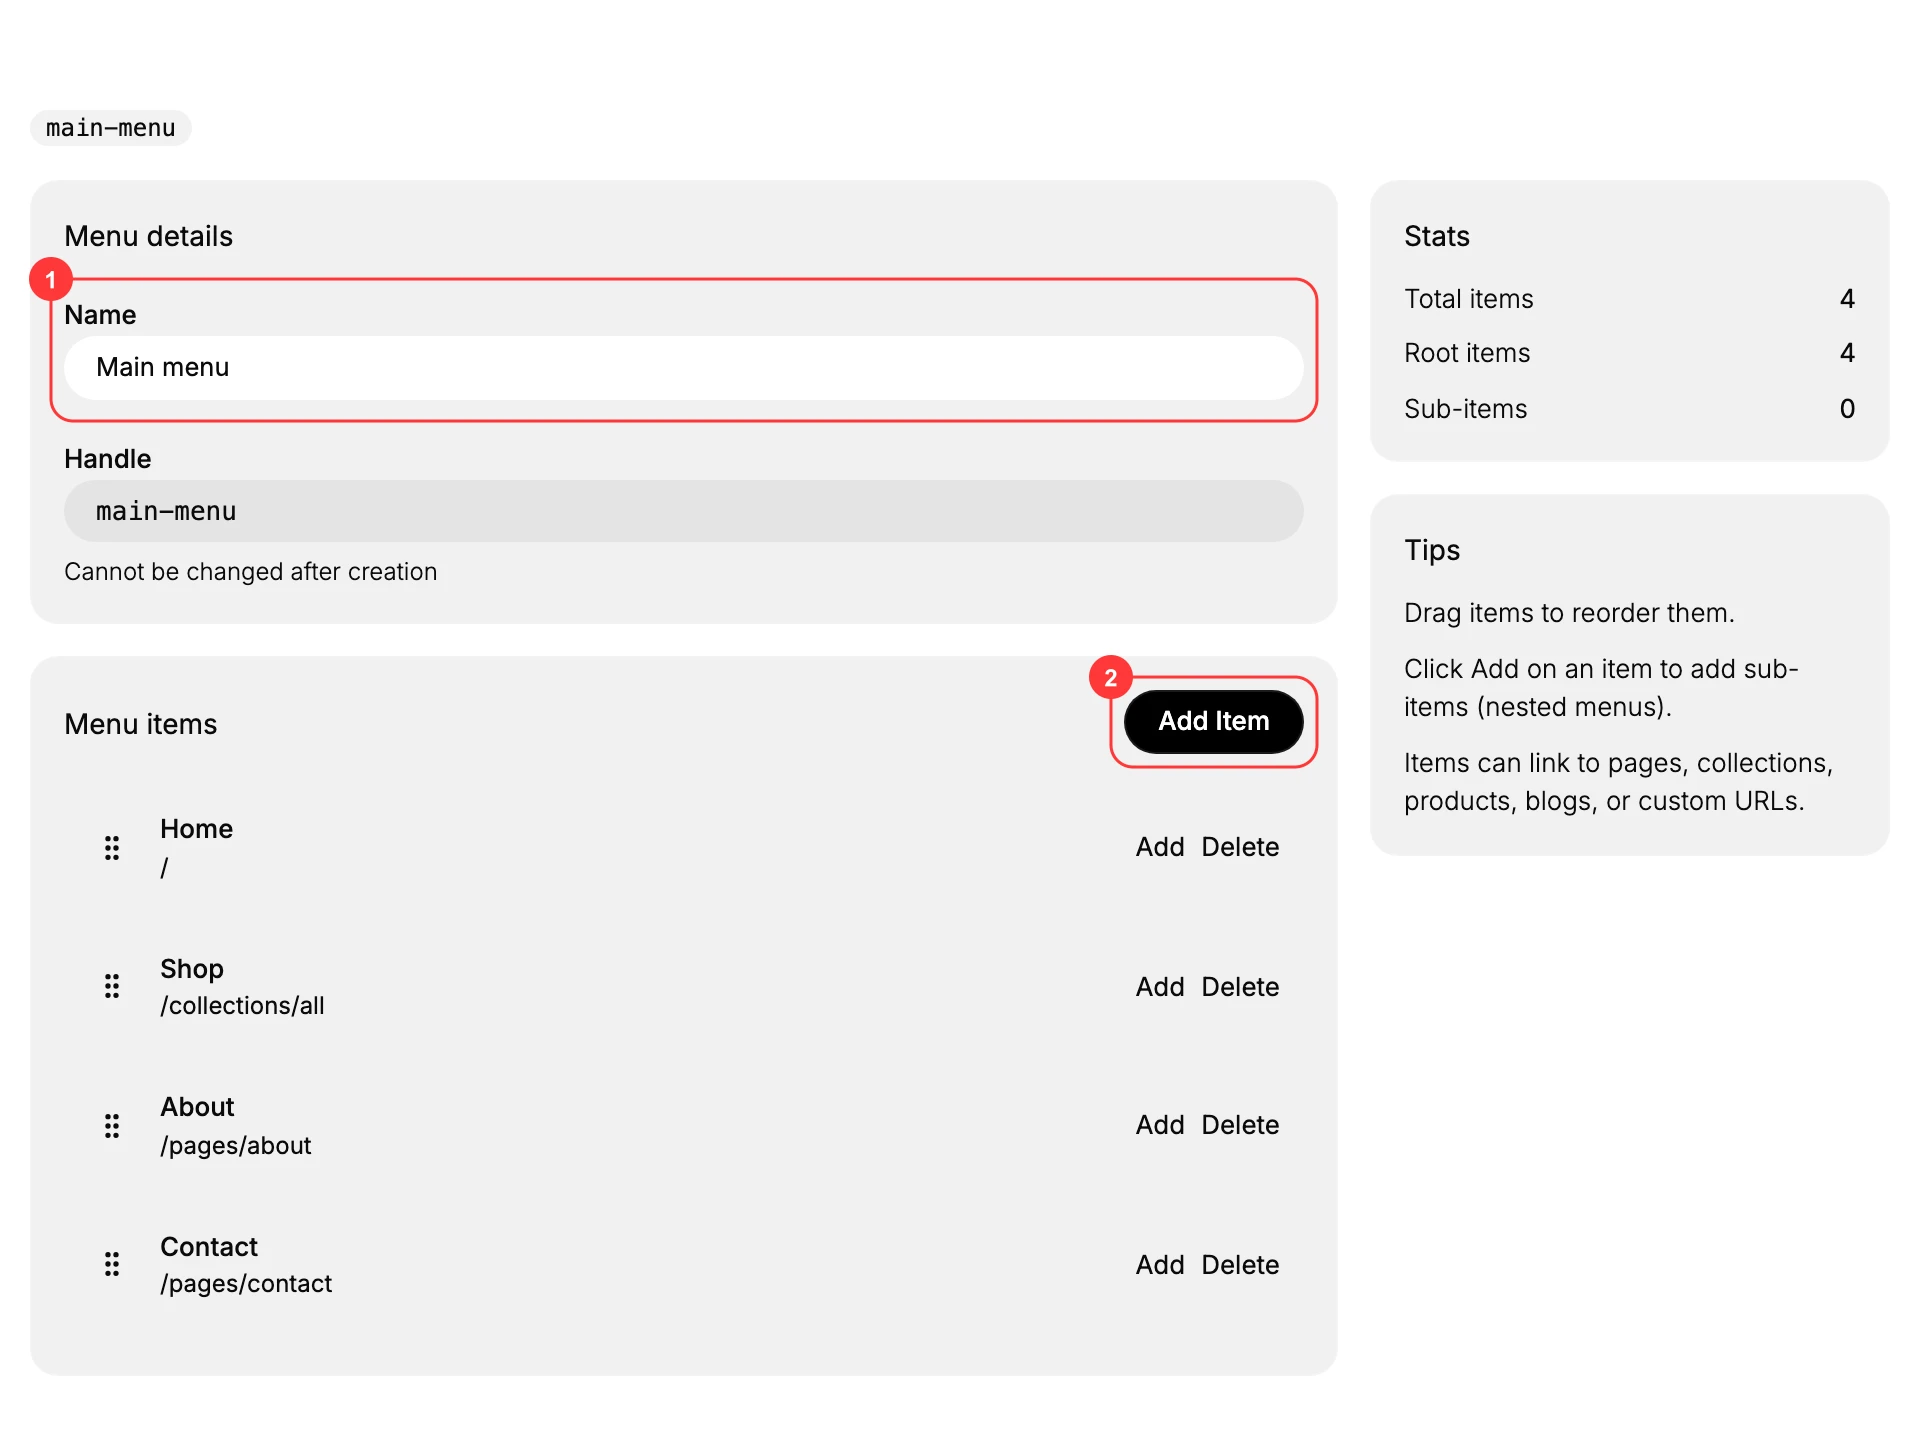Click the drag handle for About item
The width and height of the screenshot is (1920, 1440).
[x=112, y=1126]
